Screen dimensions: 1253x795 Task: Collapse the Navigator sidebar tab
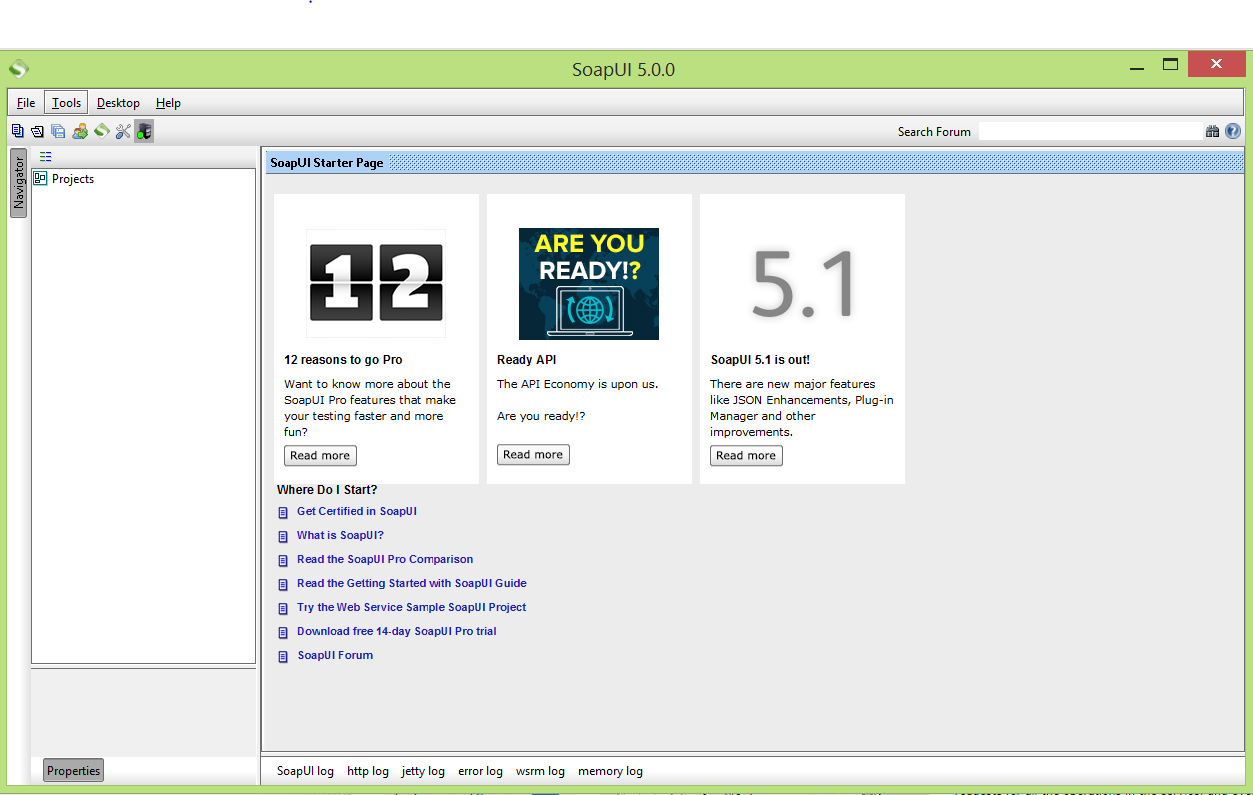(x=16, y=183)
